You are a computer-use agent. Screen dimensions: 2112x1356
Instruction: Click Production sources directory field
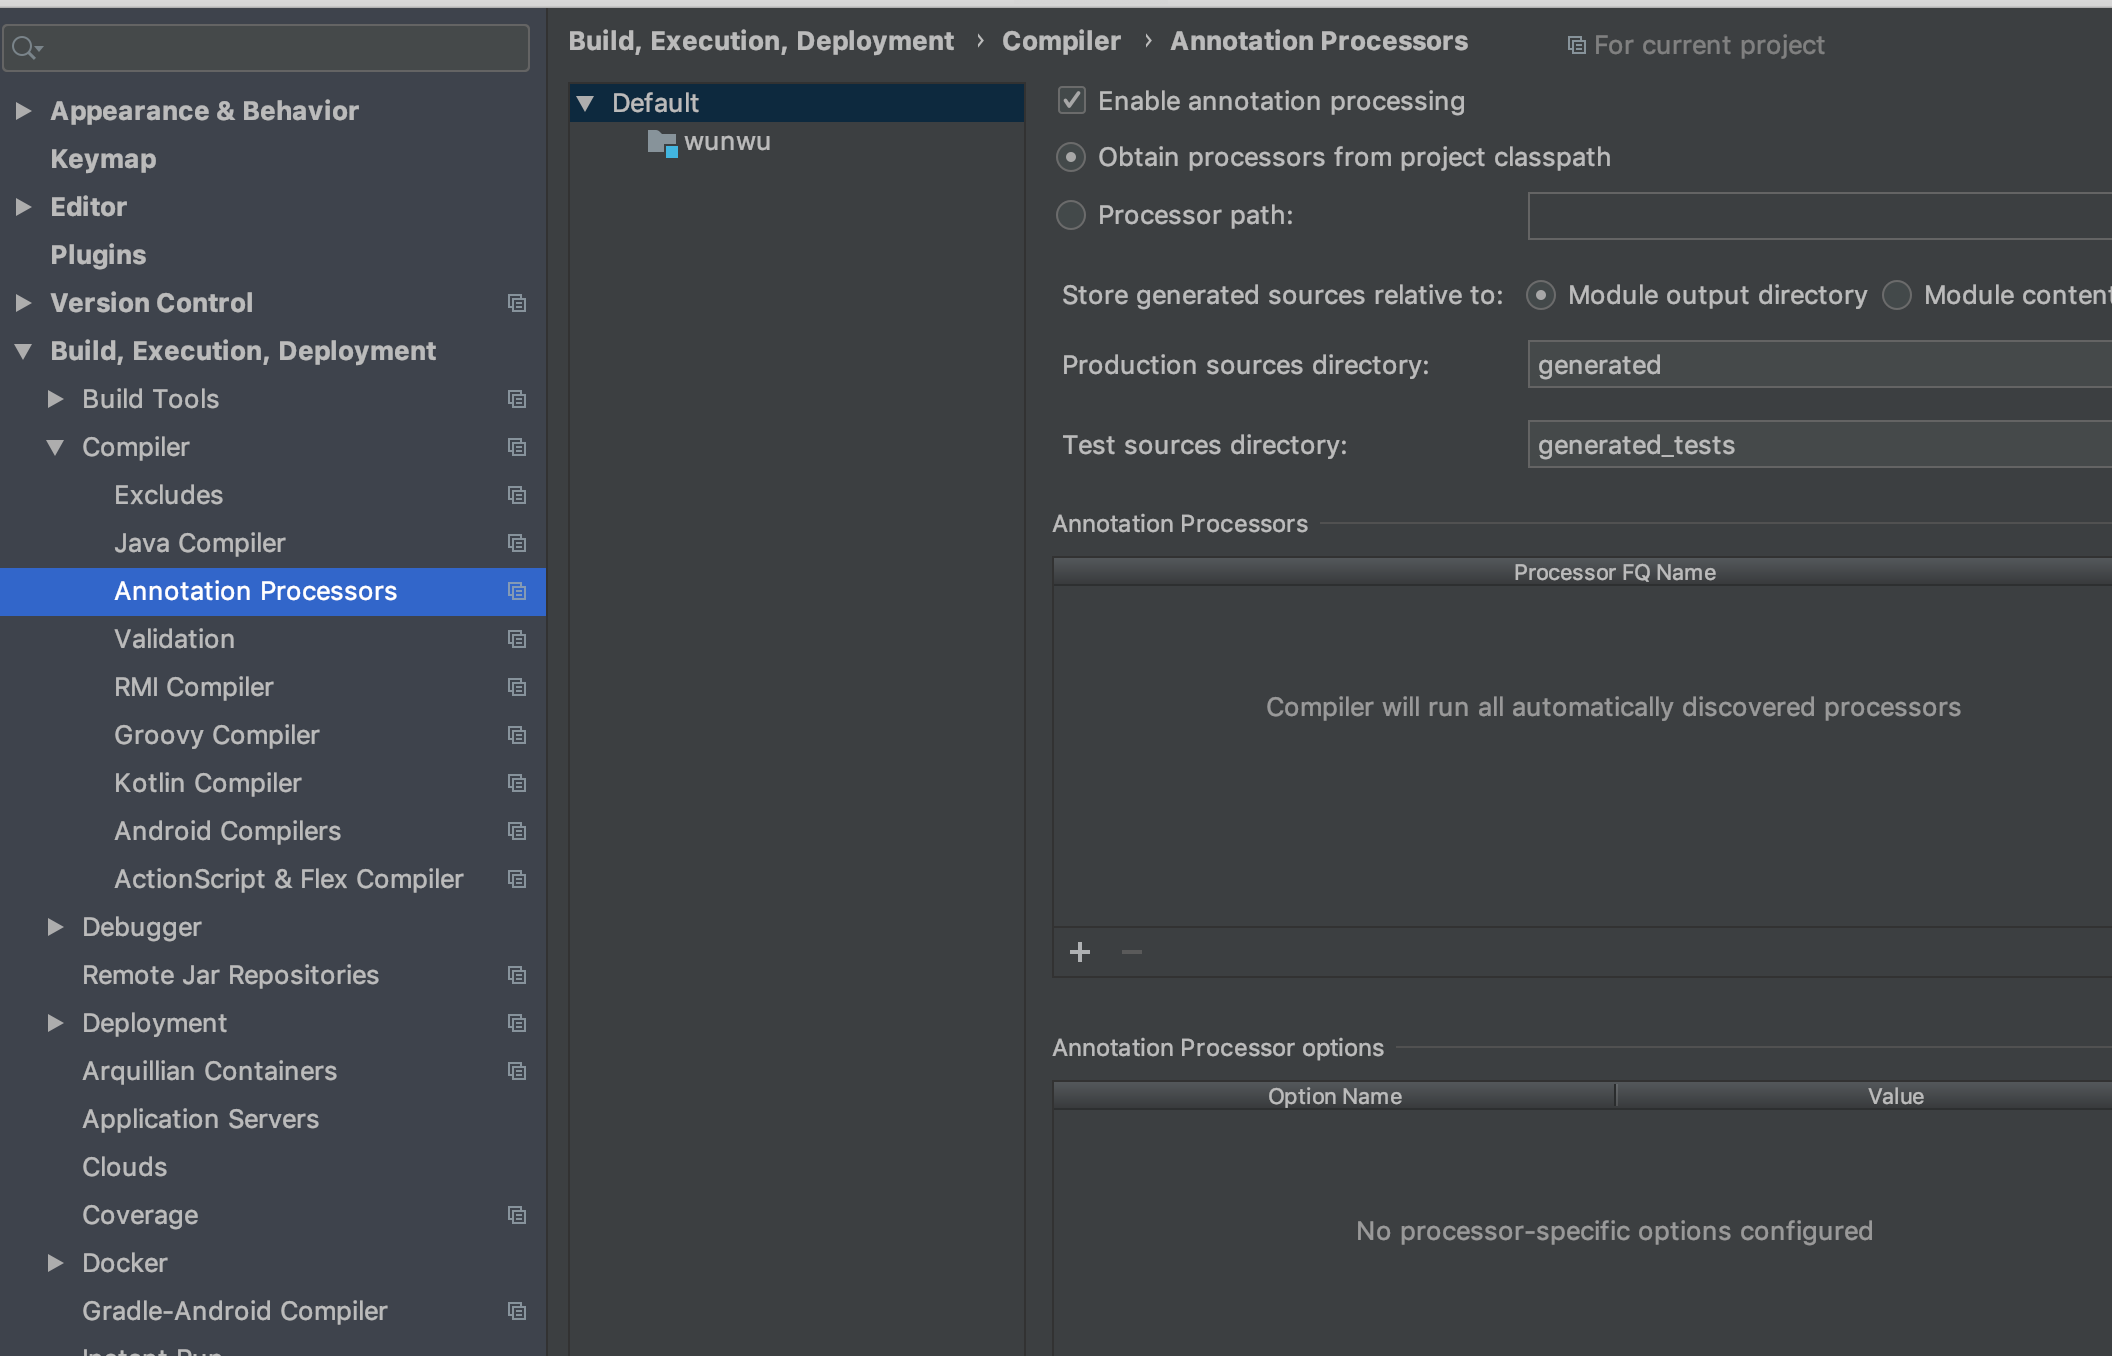coord(1820,365)
